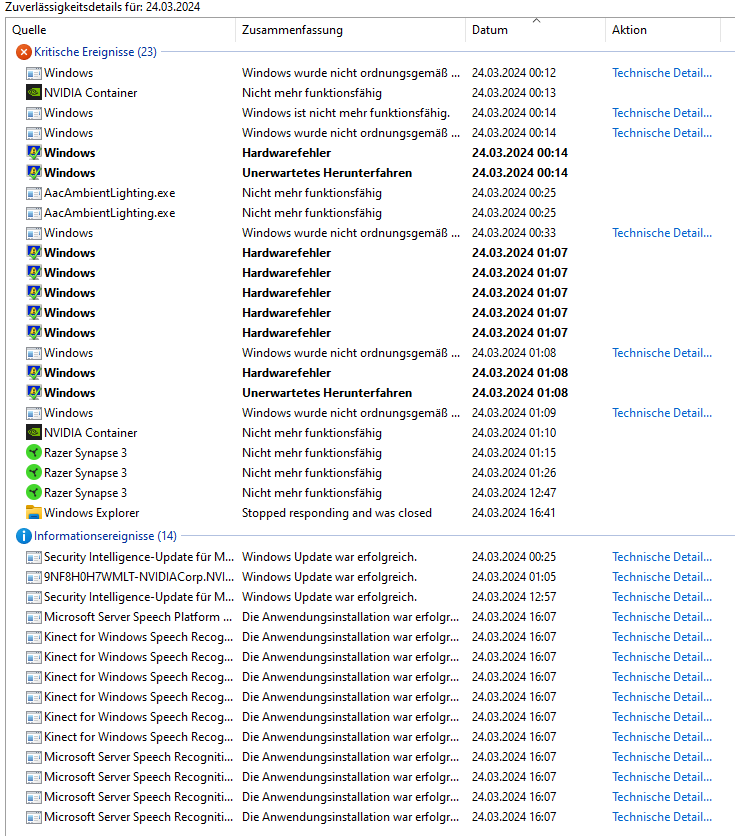Click Security Intelligence-Update icon at 00:25

click(34, 557)
